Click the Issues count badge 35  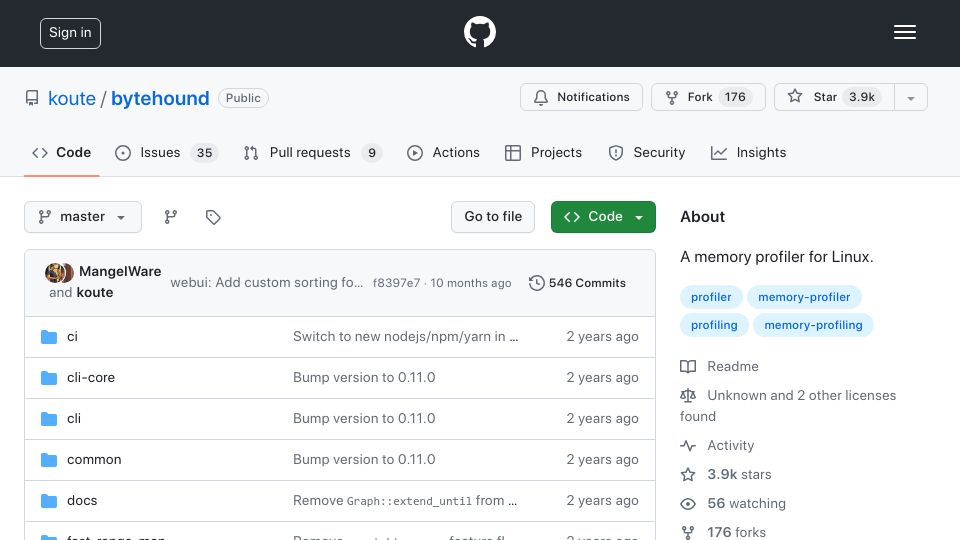point(204,153)
